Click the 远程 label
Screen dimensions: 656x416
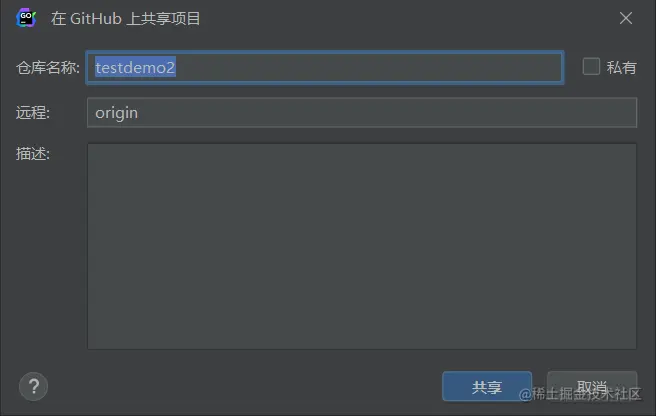click(x=33, y=113)
